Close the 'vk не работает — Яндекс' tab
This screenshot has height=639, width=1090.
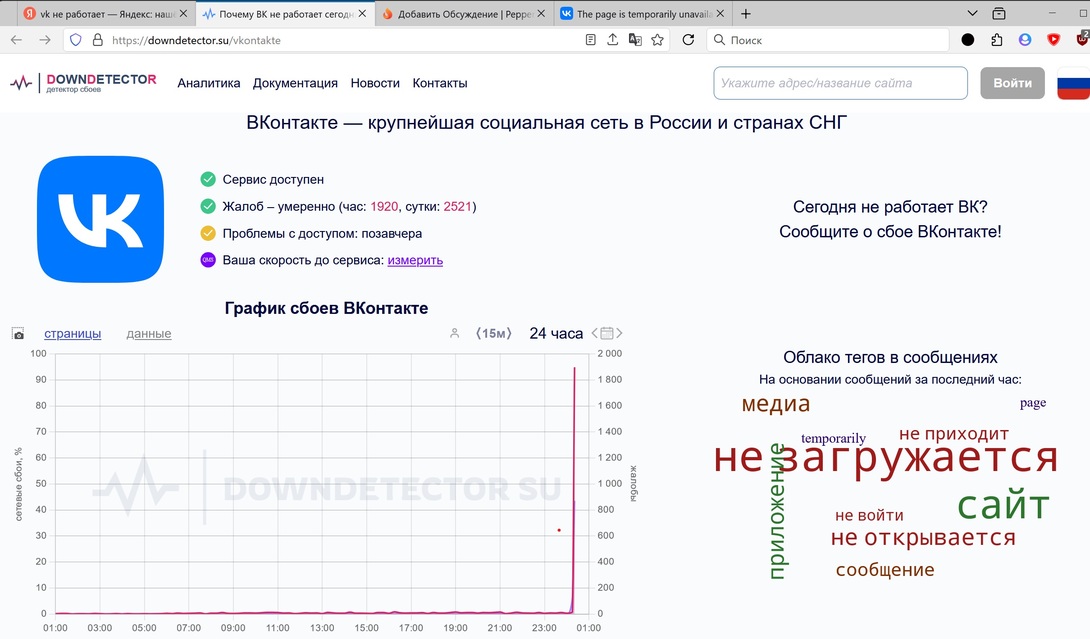click(184, 13)
